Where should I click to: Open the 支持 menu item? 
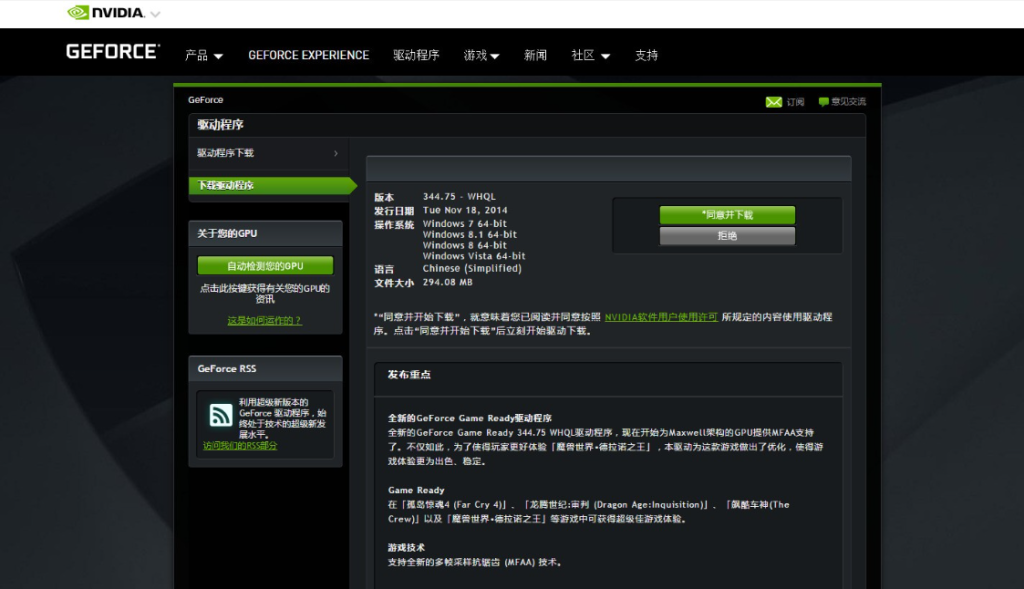coord(646,55)
